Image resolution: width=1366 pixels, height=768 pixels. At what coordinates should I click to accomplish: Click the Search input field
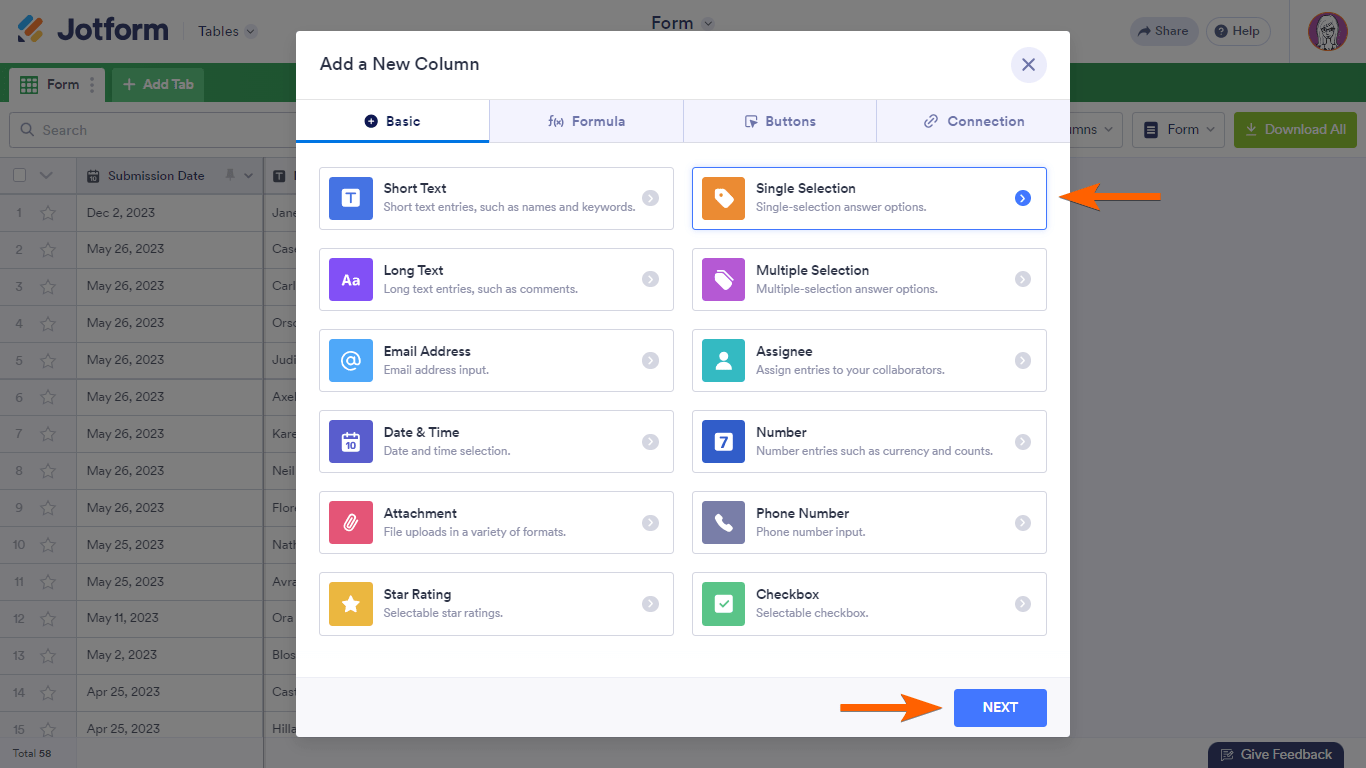coord(150,130)
